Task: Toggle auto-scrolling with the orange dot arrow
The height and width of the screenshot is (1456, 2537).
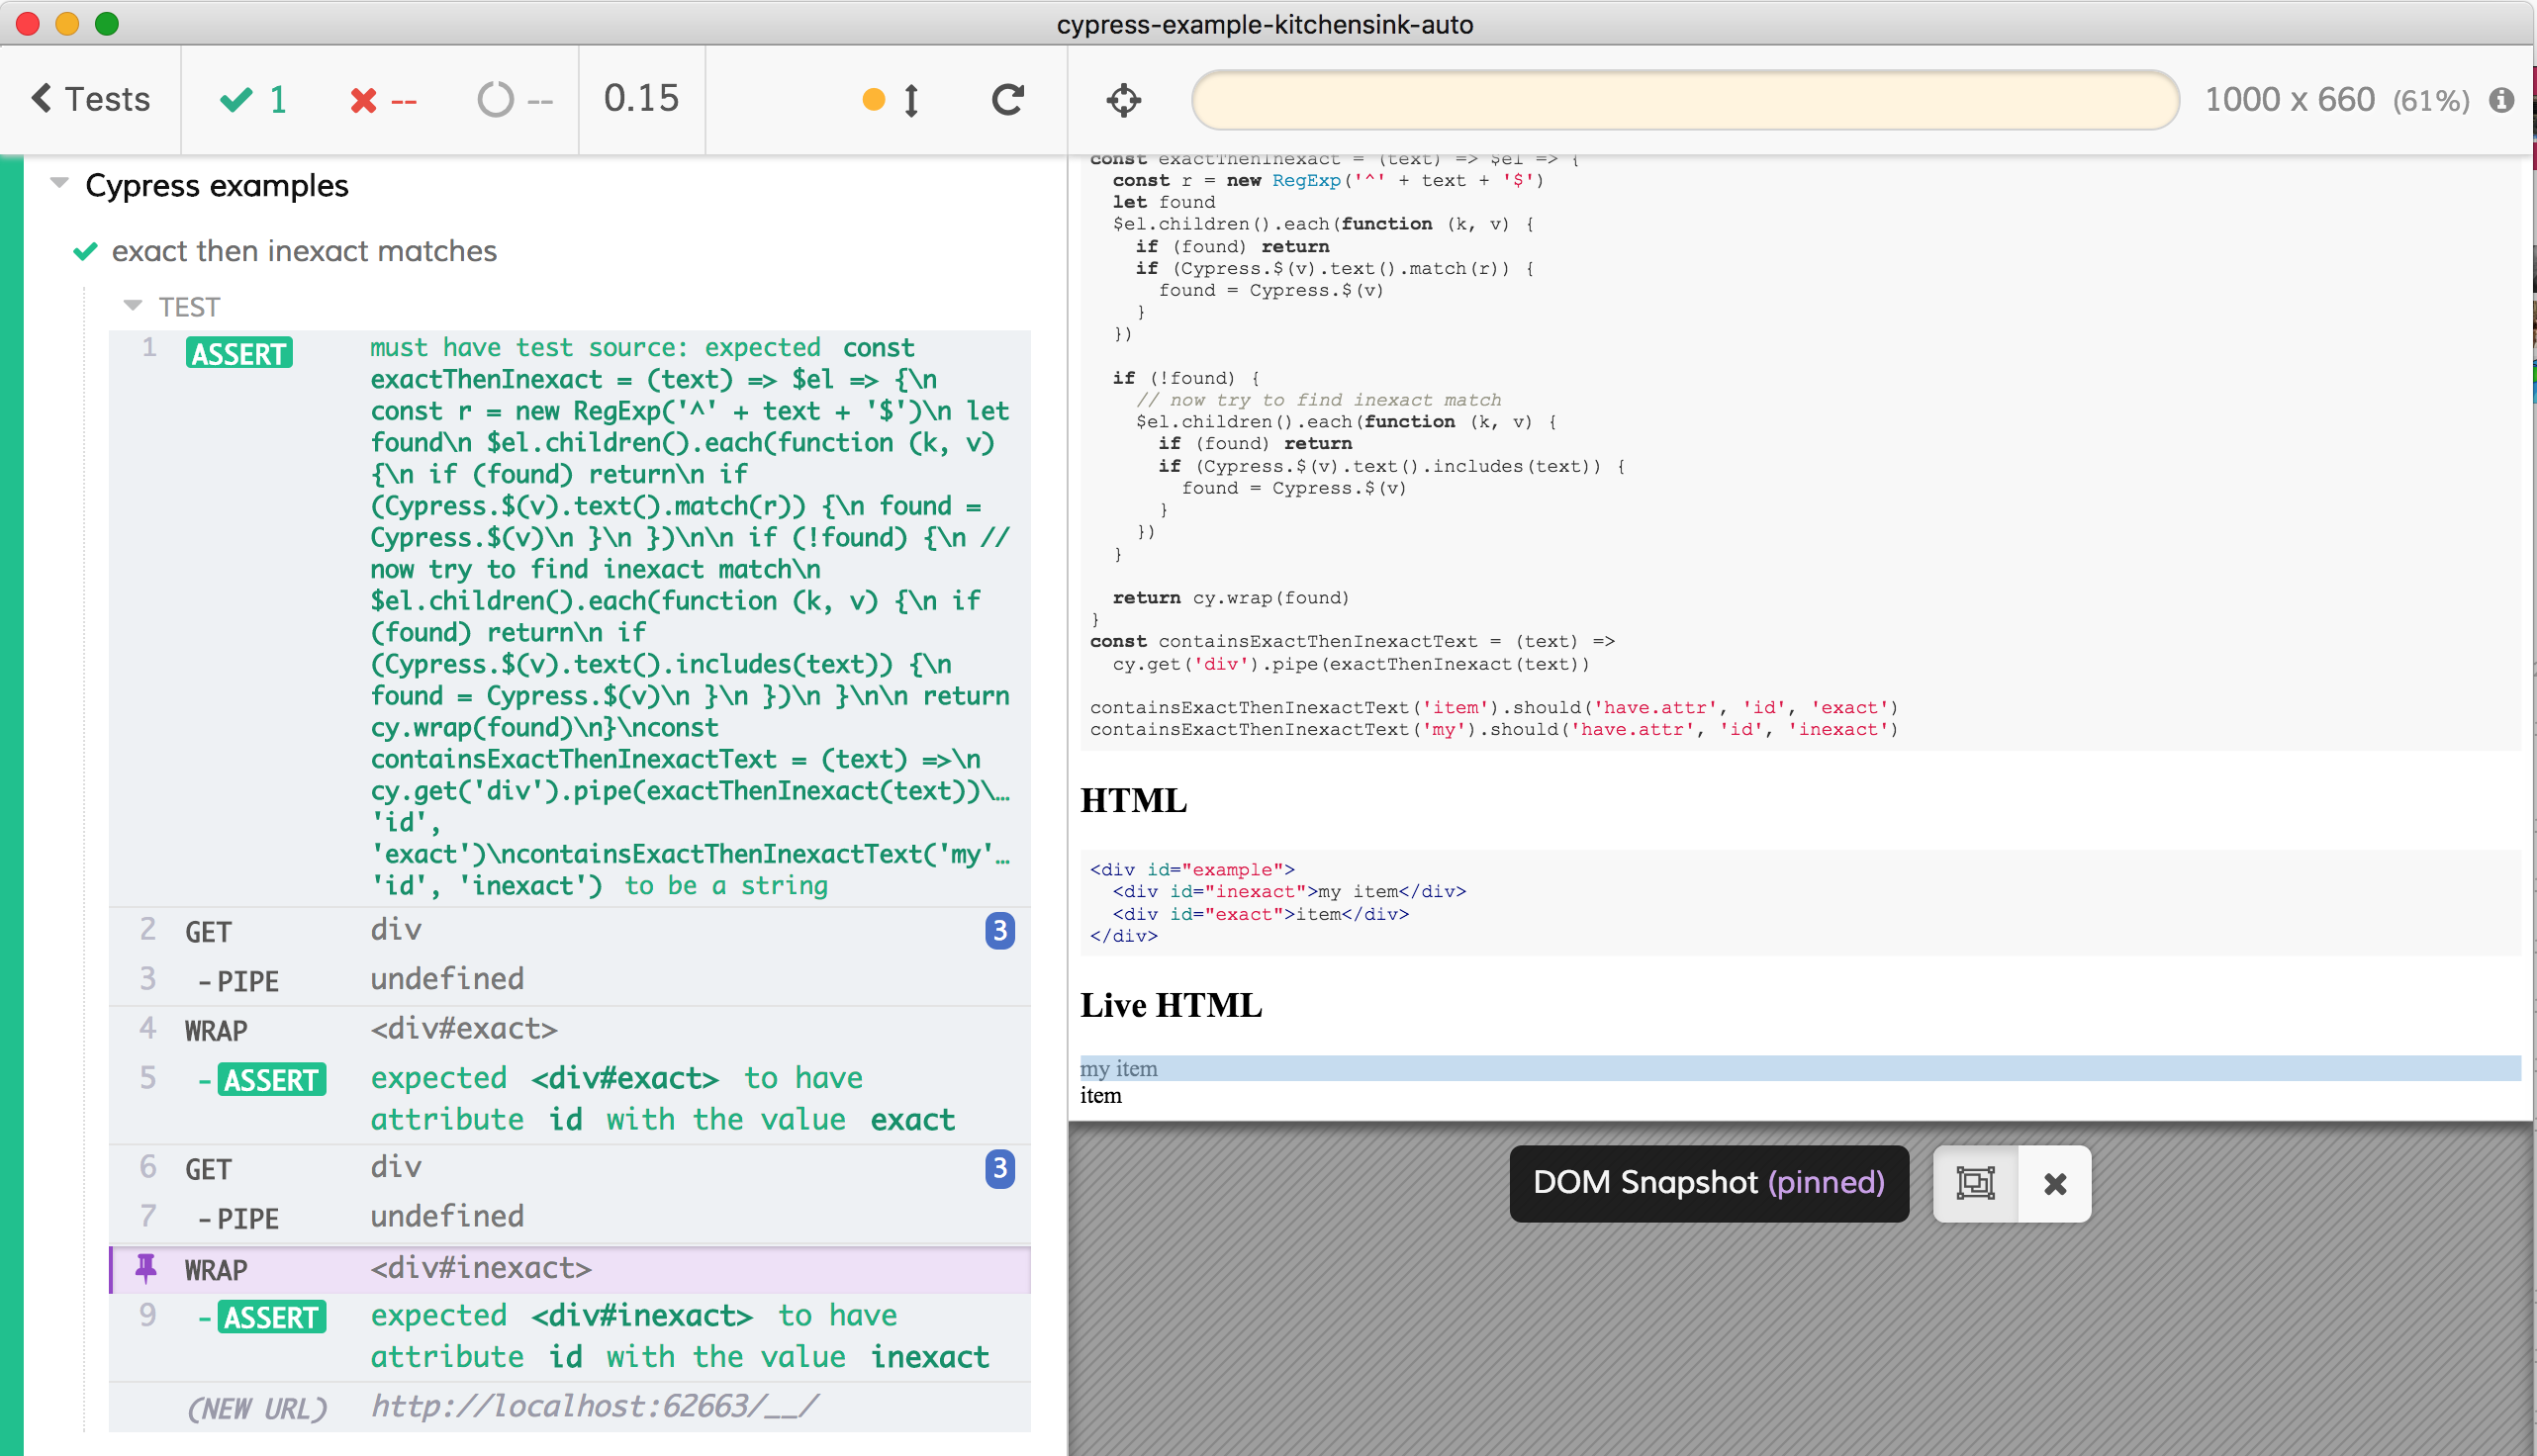Action: click(891, 99)
